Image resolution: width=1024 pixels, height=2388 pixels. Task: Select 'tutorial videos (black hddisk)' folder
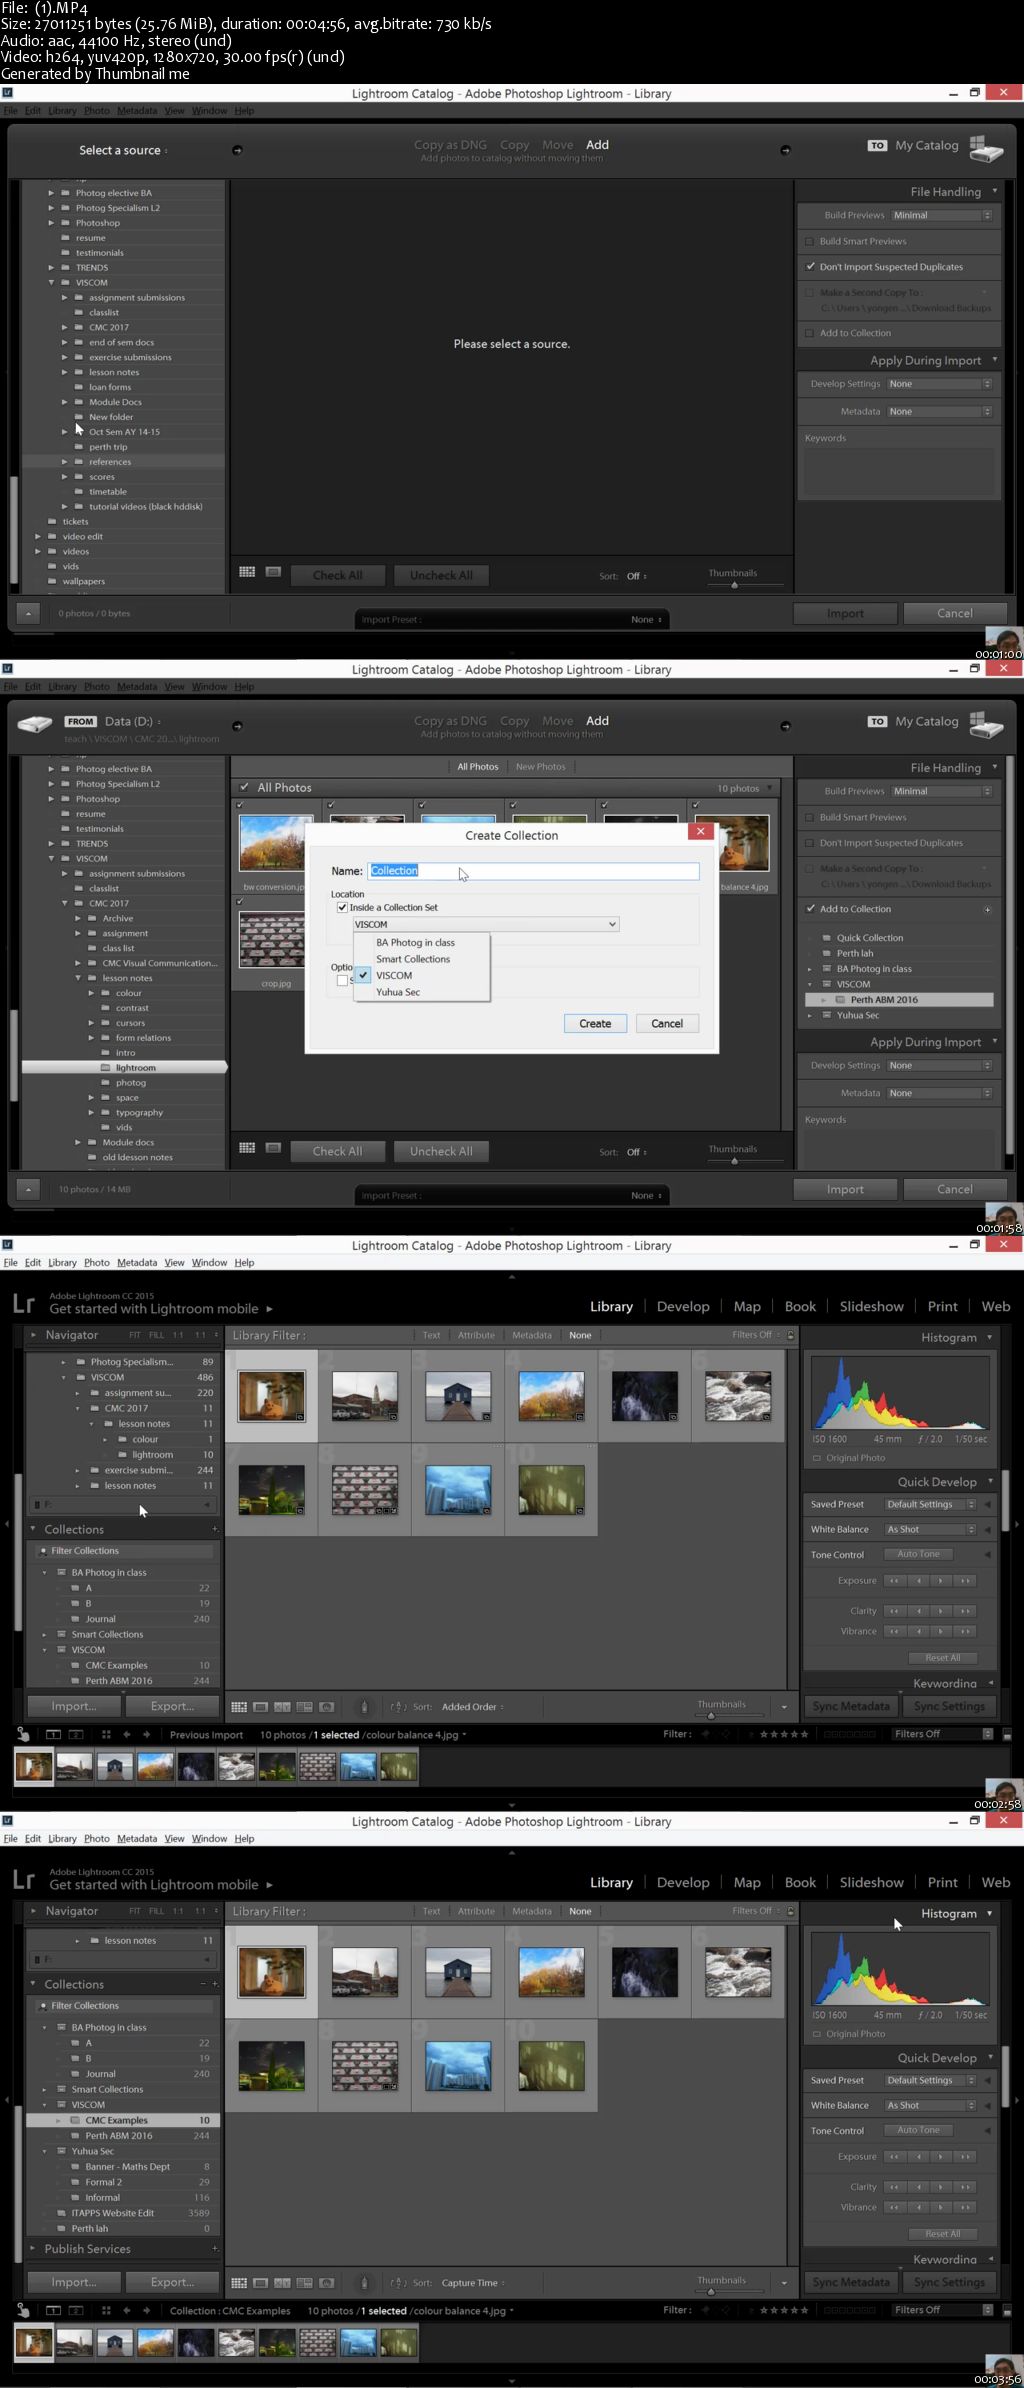click(x=145, y=507)
